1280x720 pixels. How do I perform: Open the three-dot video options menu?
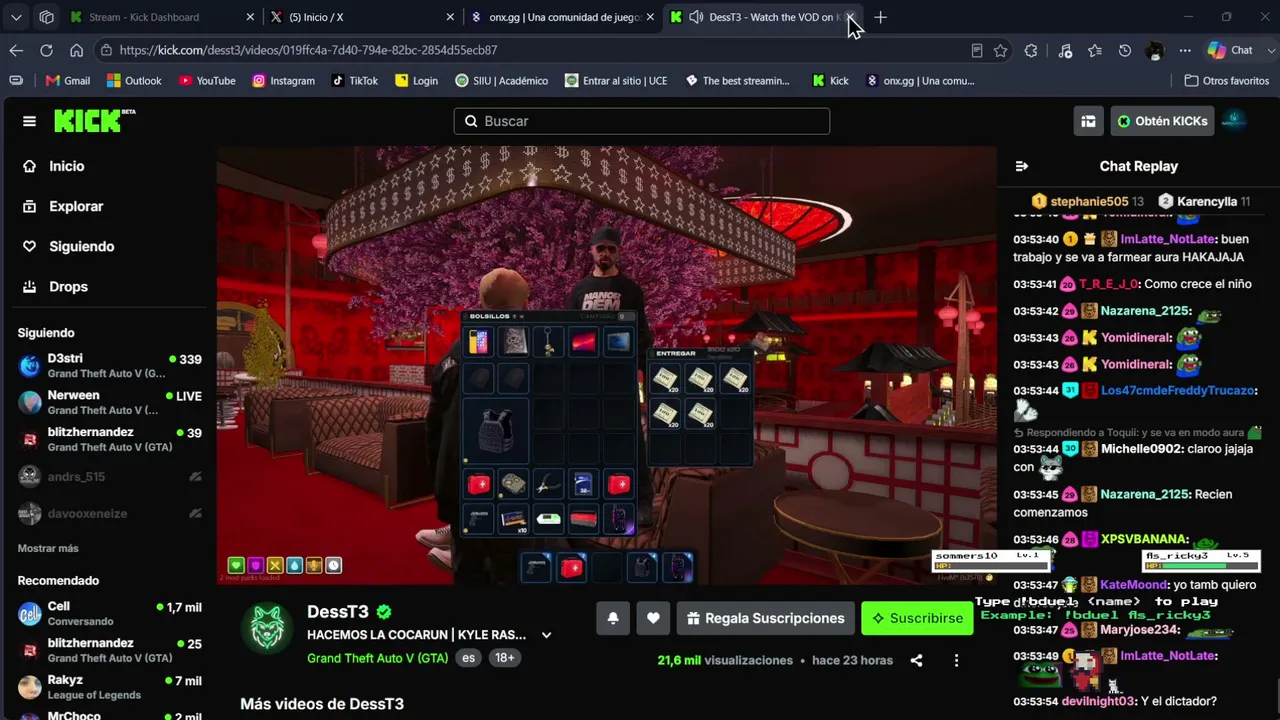pyautogui.click(x=956, y=660)
